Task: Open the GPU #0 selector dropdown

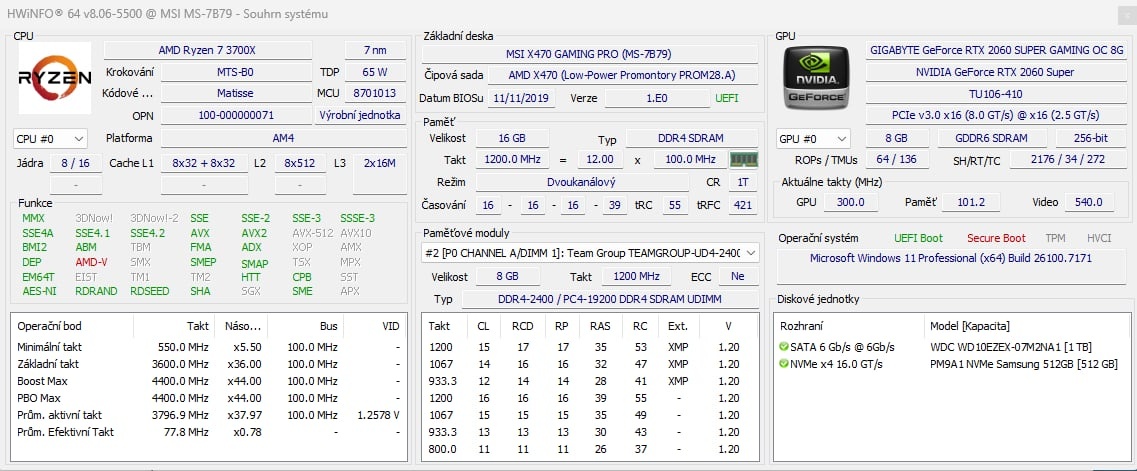Action: (813, 138)
